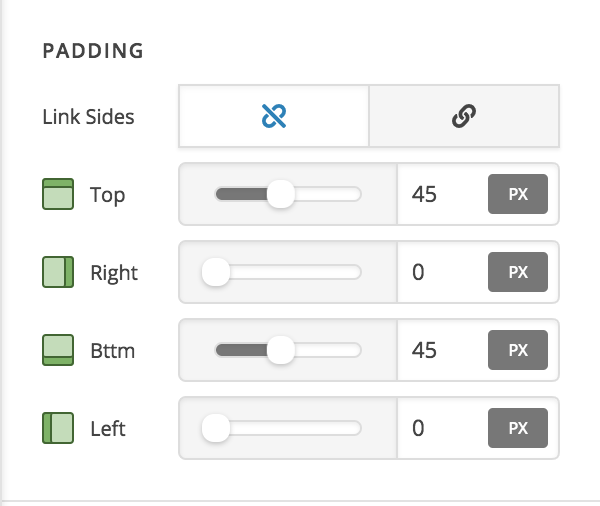The image size is (600, 506).
Task: Open the PX unit selector for Bttm
Action: (x=518, y=351)
